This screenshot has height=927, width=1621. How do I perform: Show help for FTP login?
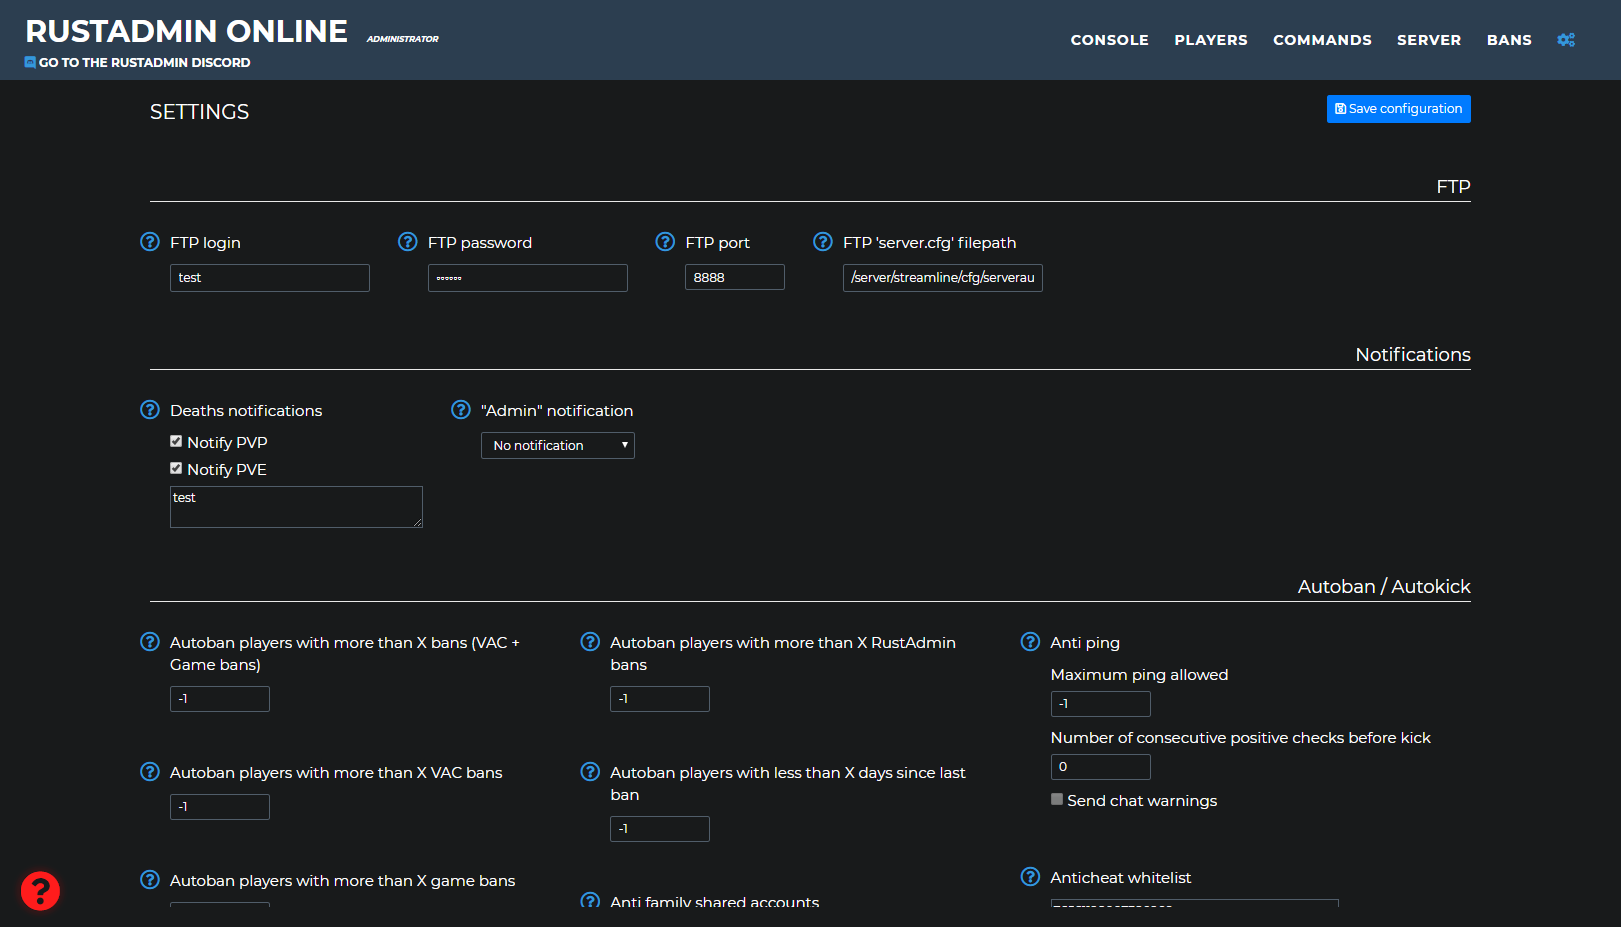(150, 242)
